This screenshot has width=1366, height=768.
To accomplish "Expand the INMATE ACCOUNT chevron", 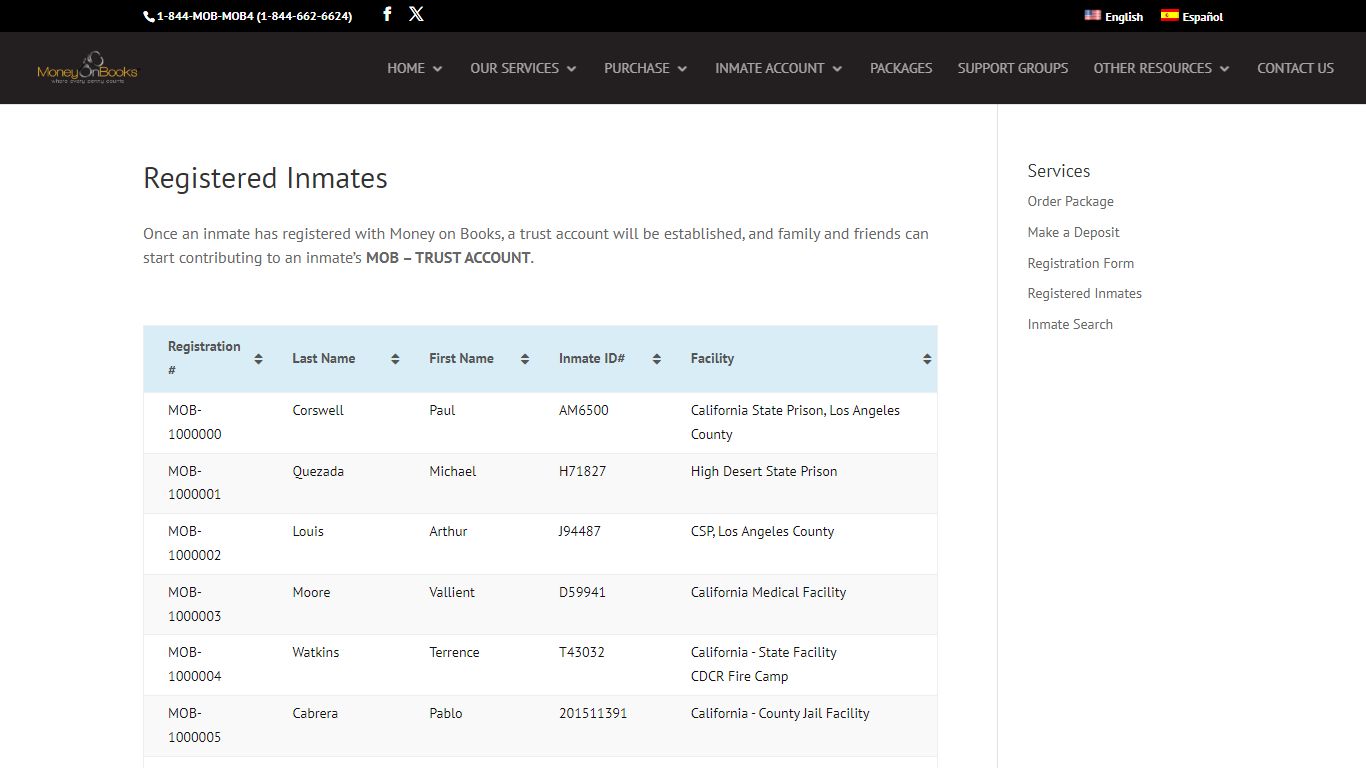I will (x=837, y=69).
